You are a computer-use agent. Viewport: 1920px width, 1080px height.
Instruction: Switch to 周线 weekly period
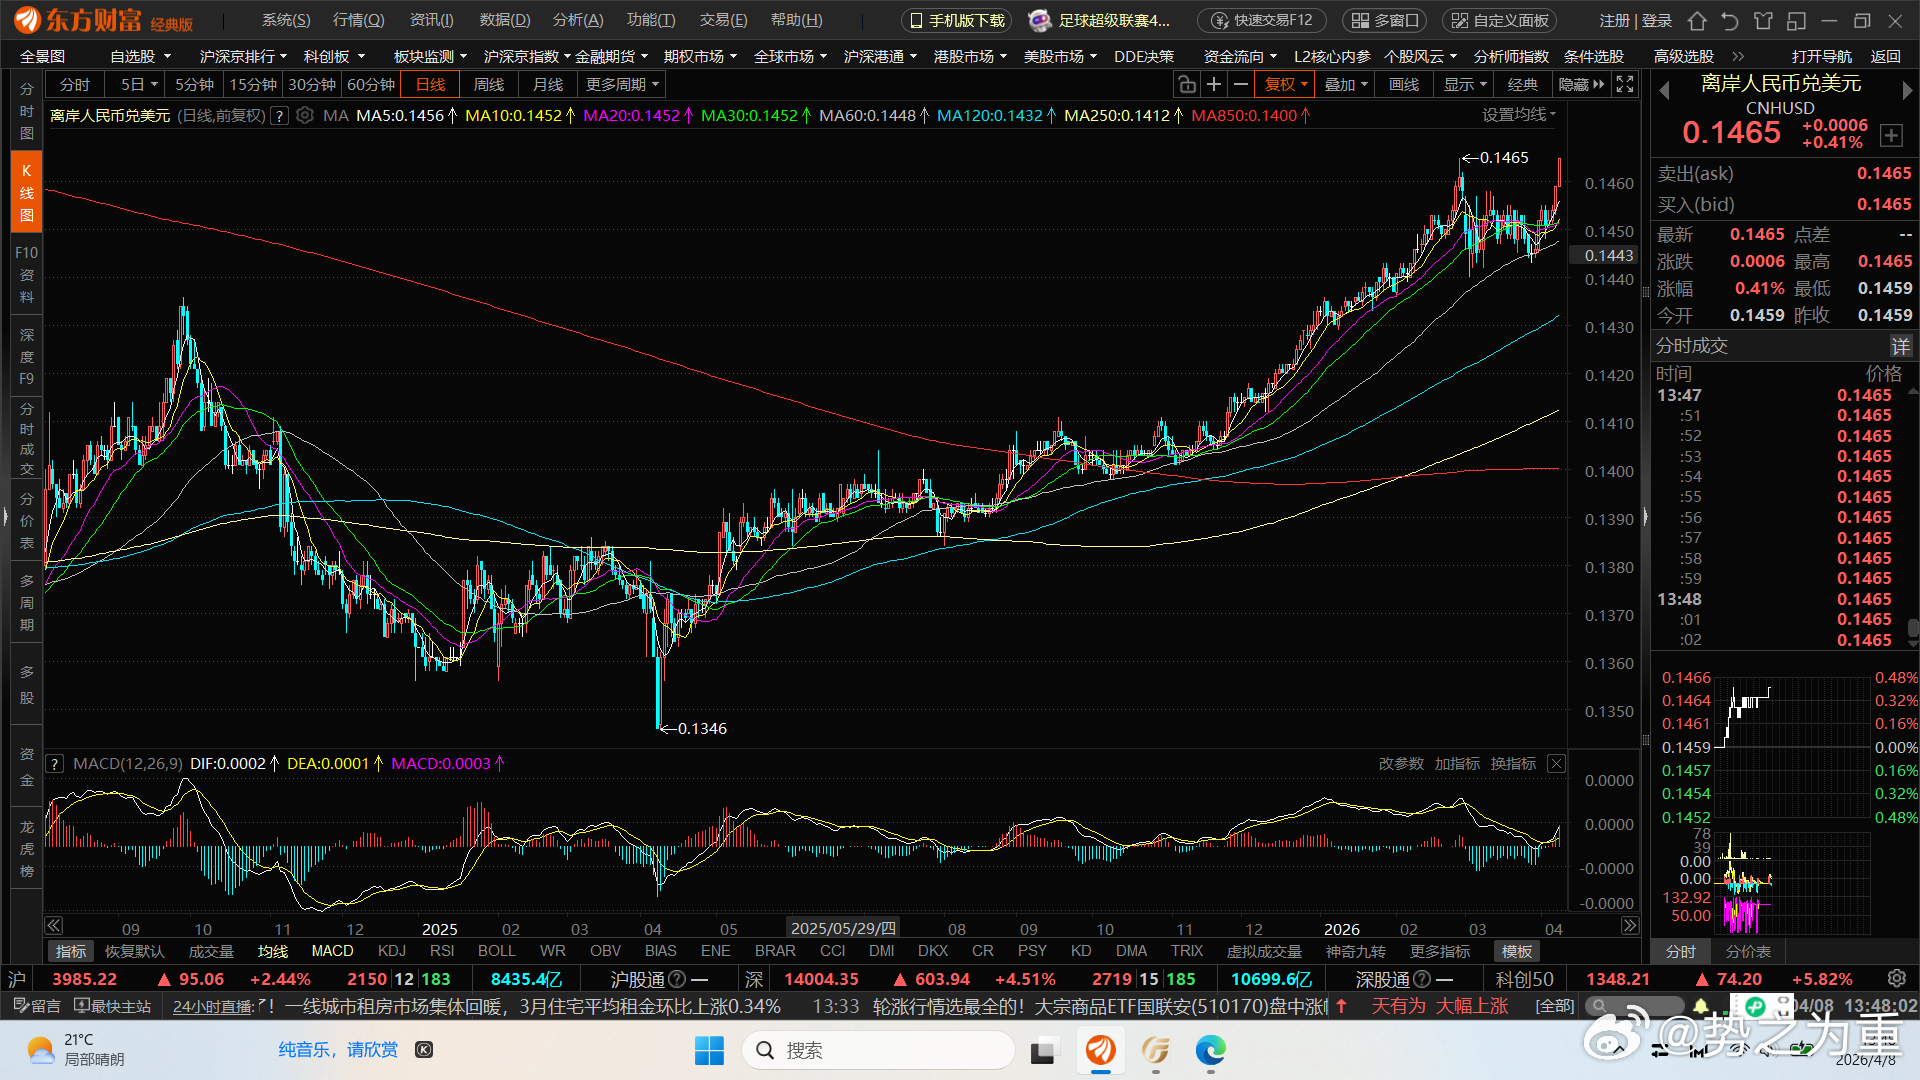coord(489,85)
